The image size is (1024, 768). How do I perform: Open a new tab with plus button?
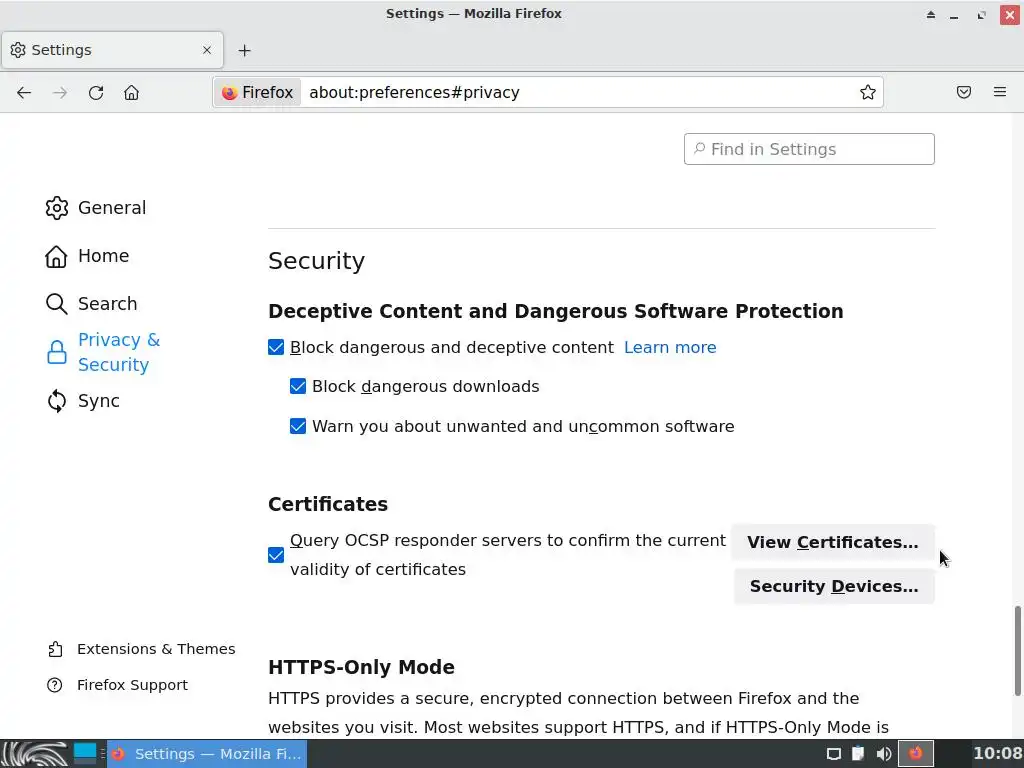(245, 50)
